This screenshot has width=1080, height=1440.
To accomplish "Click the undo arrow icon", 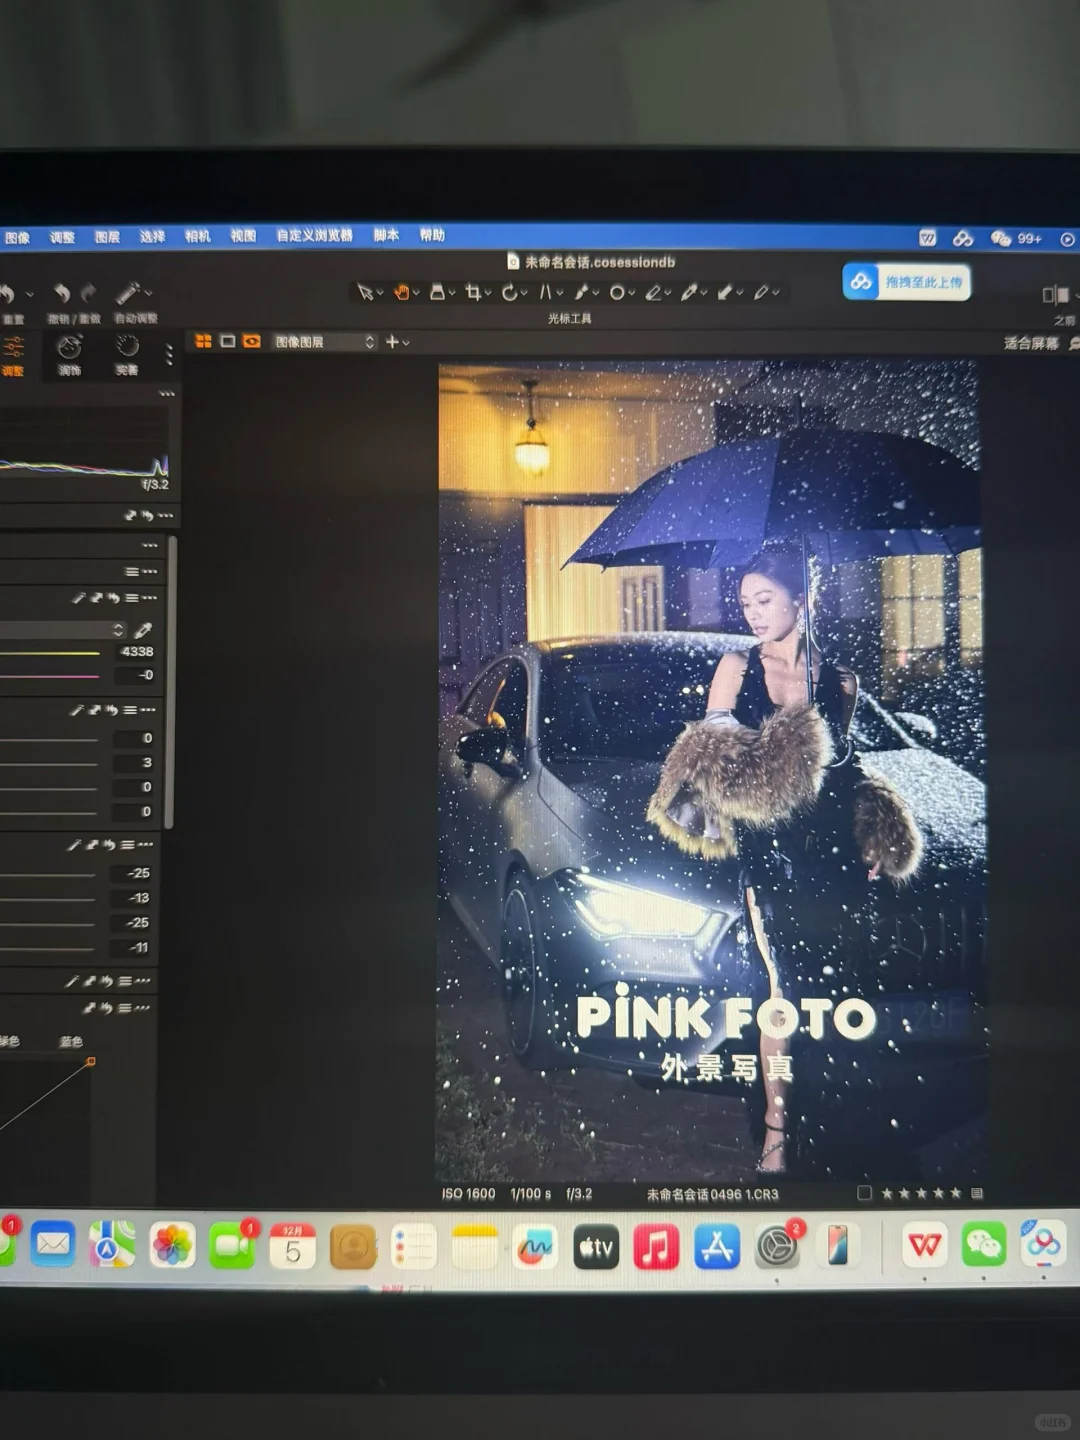I will click(62, 293).
